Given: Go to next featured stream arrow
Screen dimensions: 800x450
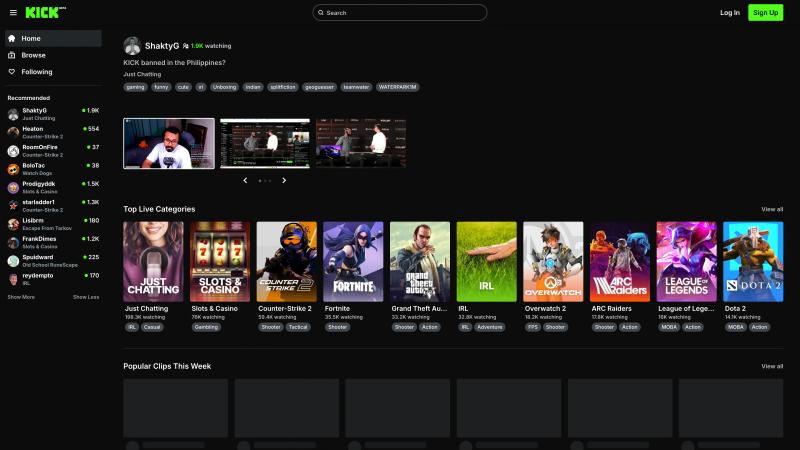Looking at the screenshot, I should pos(284,181).
